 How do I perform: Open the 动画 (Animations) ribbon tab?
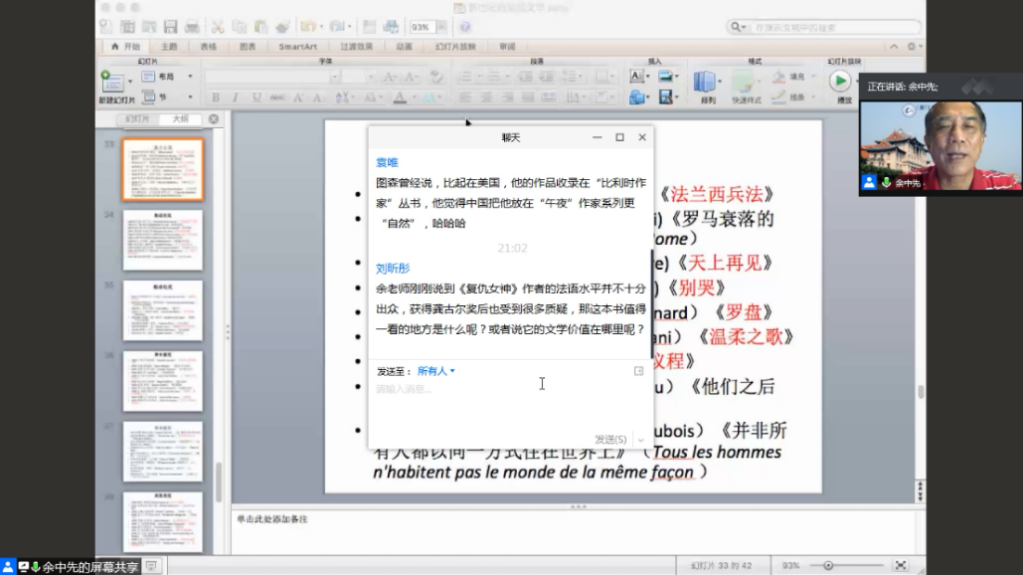coord(404,47)
